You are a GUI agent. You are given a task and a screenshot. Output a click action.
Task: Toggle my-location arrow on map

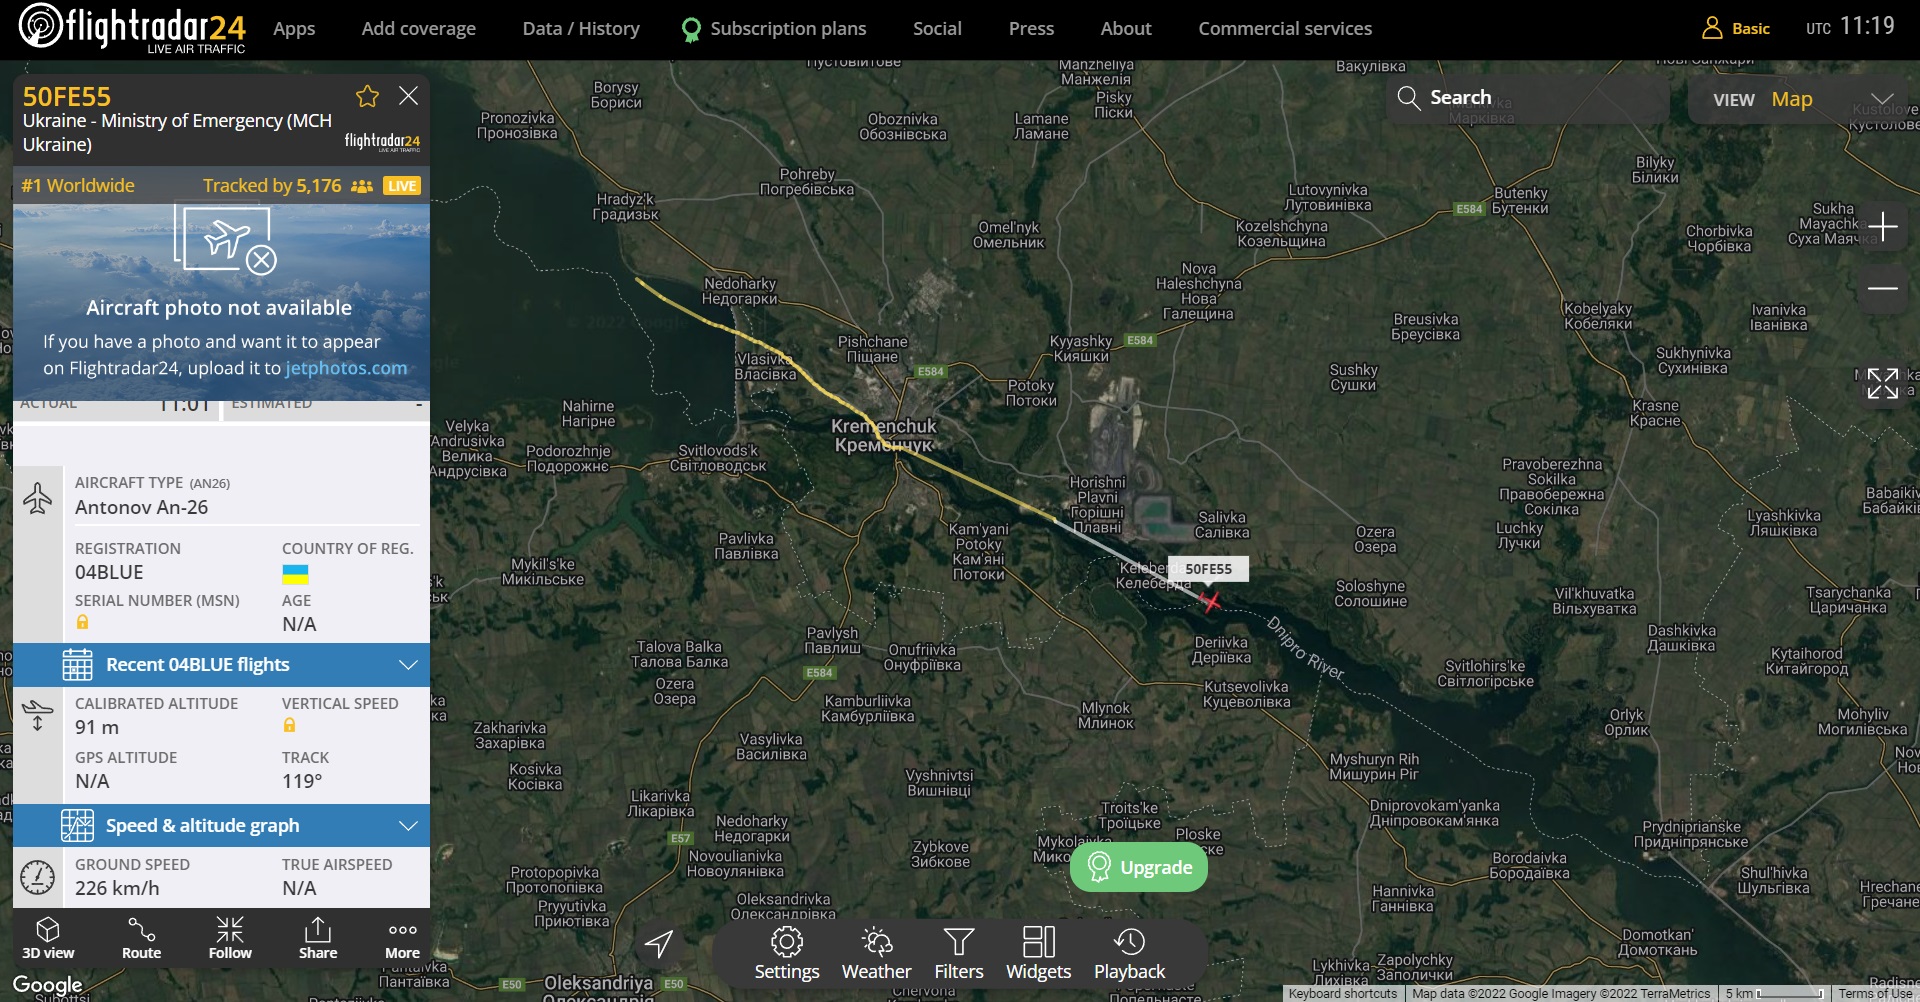659,943
